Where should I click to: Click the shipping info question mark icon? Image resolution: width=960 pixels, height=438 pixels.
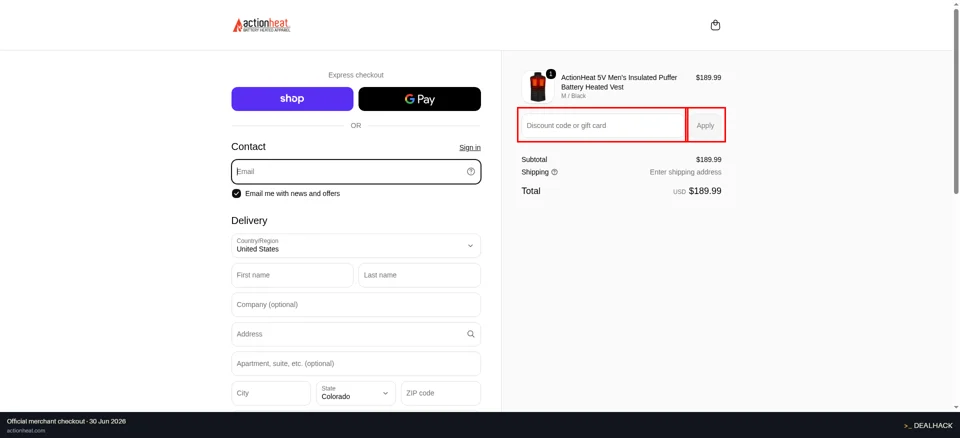(554, 172)
